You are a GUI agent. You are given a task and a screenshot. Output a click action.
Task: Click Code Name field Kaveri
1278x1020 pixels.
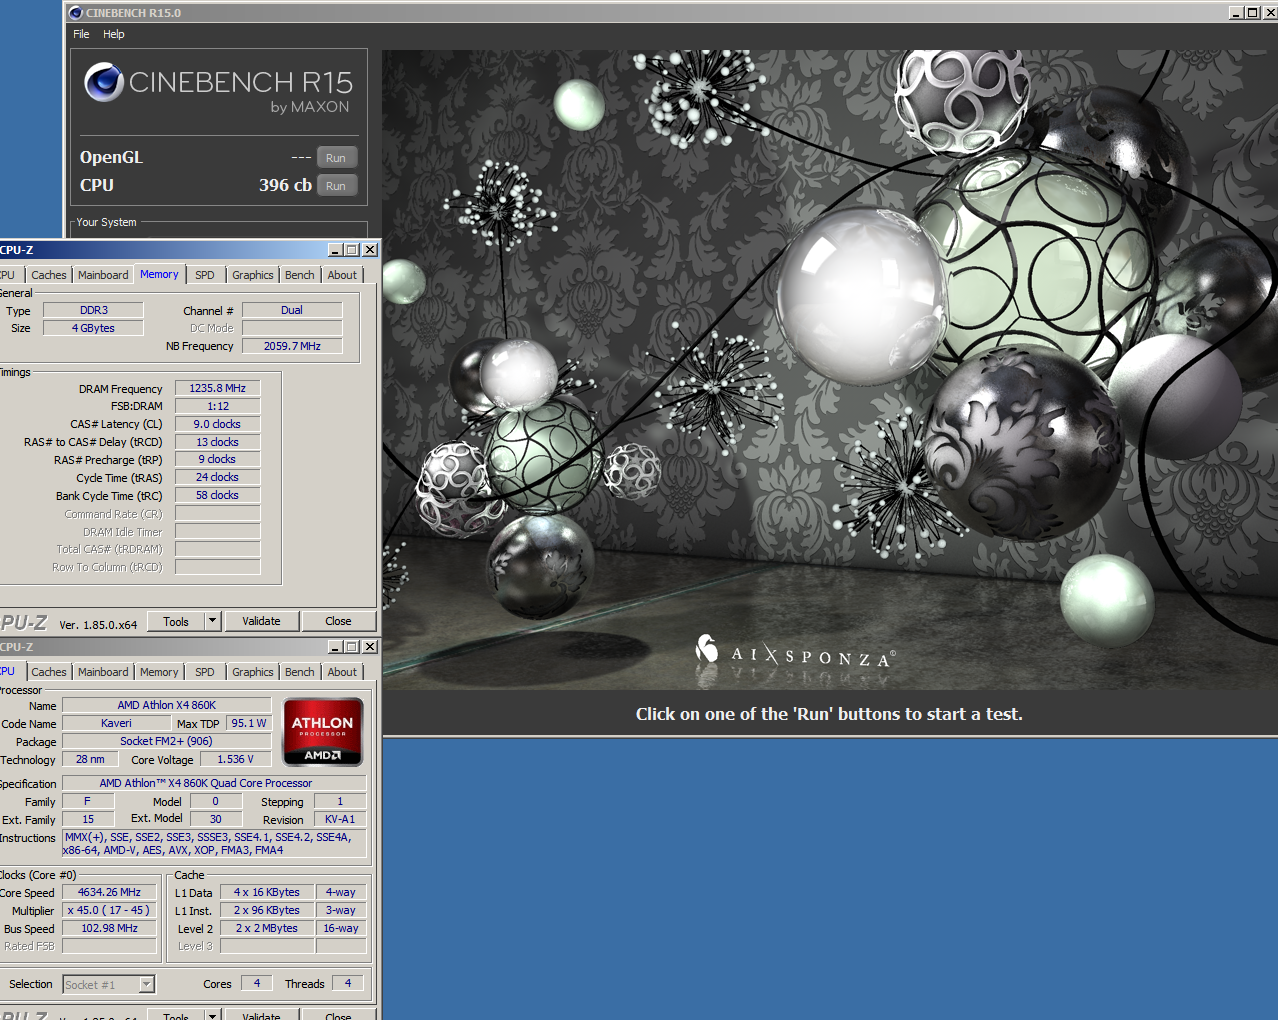coord(116,723)
